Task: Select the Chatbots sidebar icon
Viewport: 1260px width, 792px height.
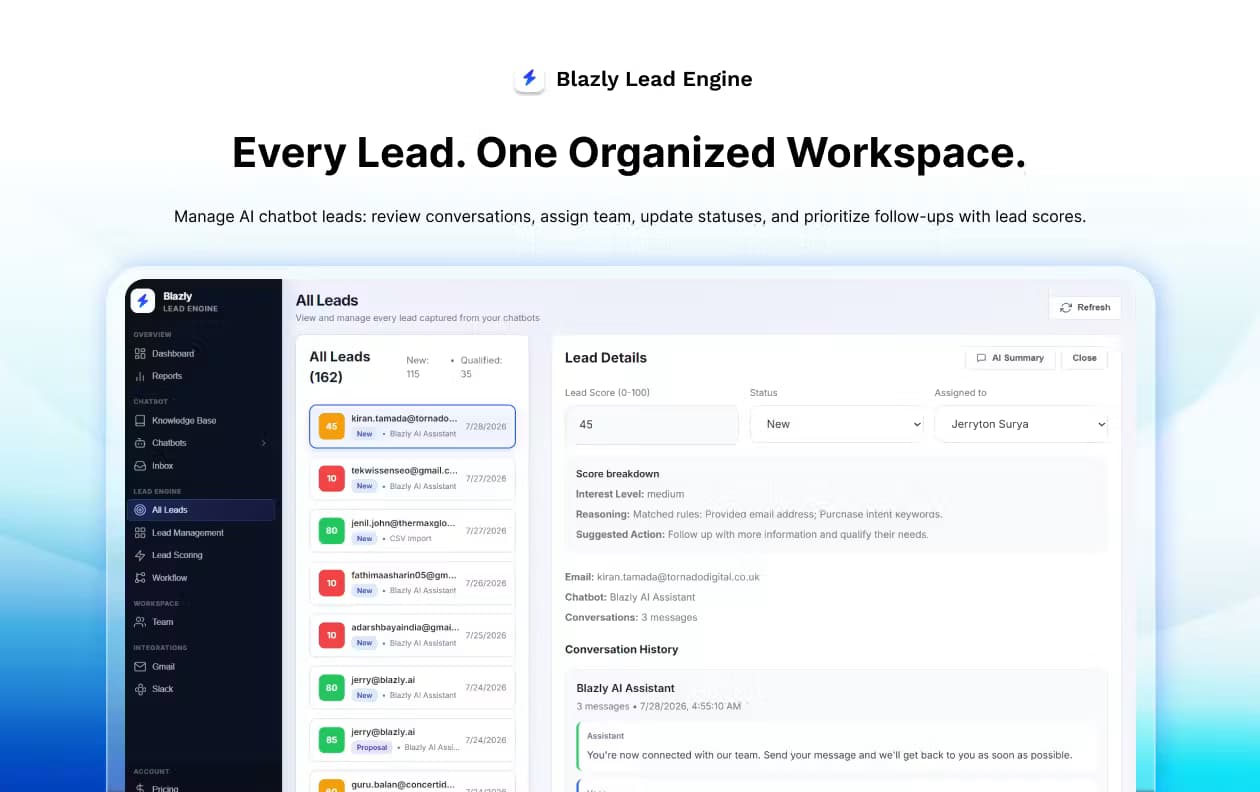Action: click(x=140, y=443)
